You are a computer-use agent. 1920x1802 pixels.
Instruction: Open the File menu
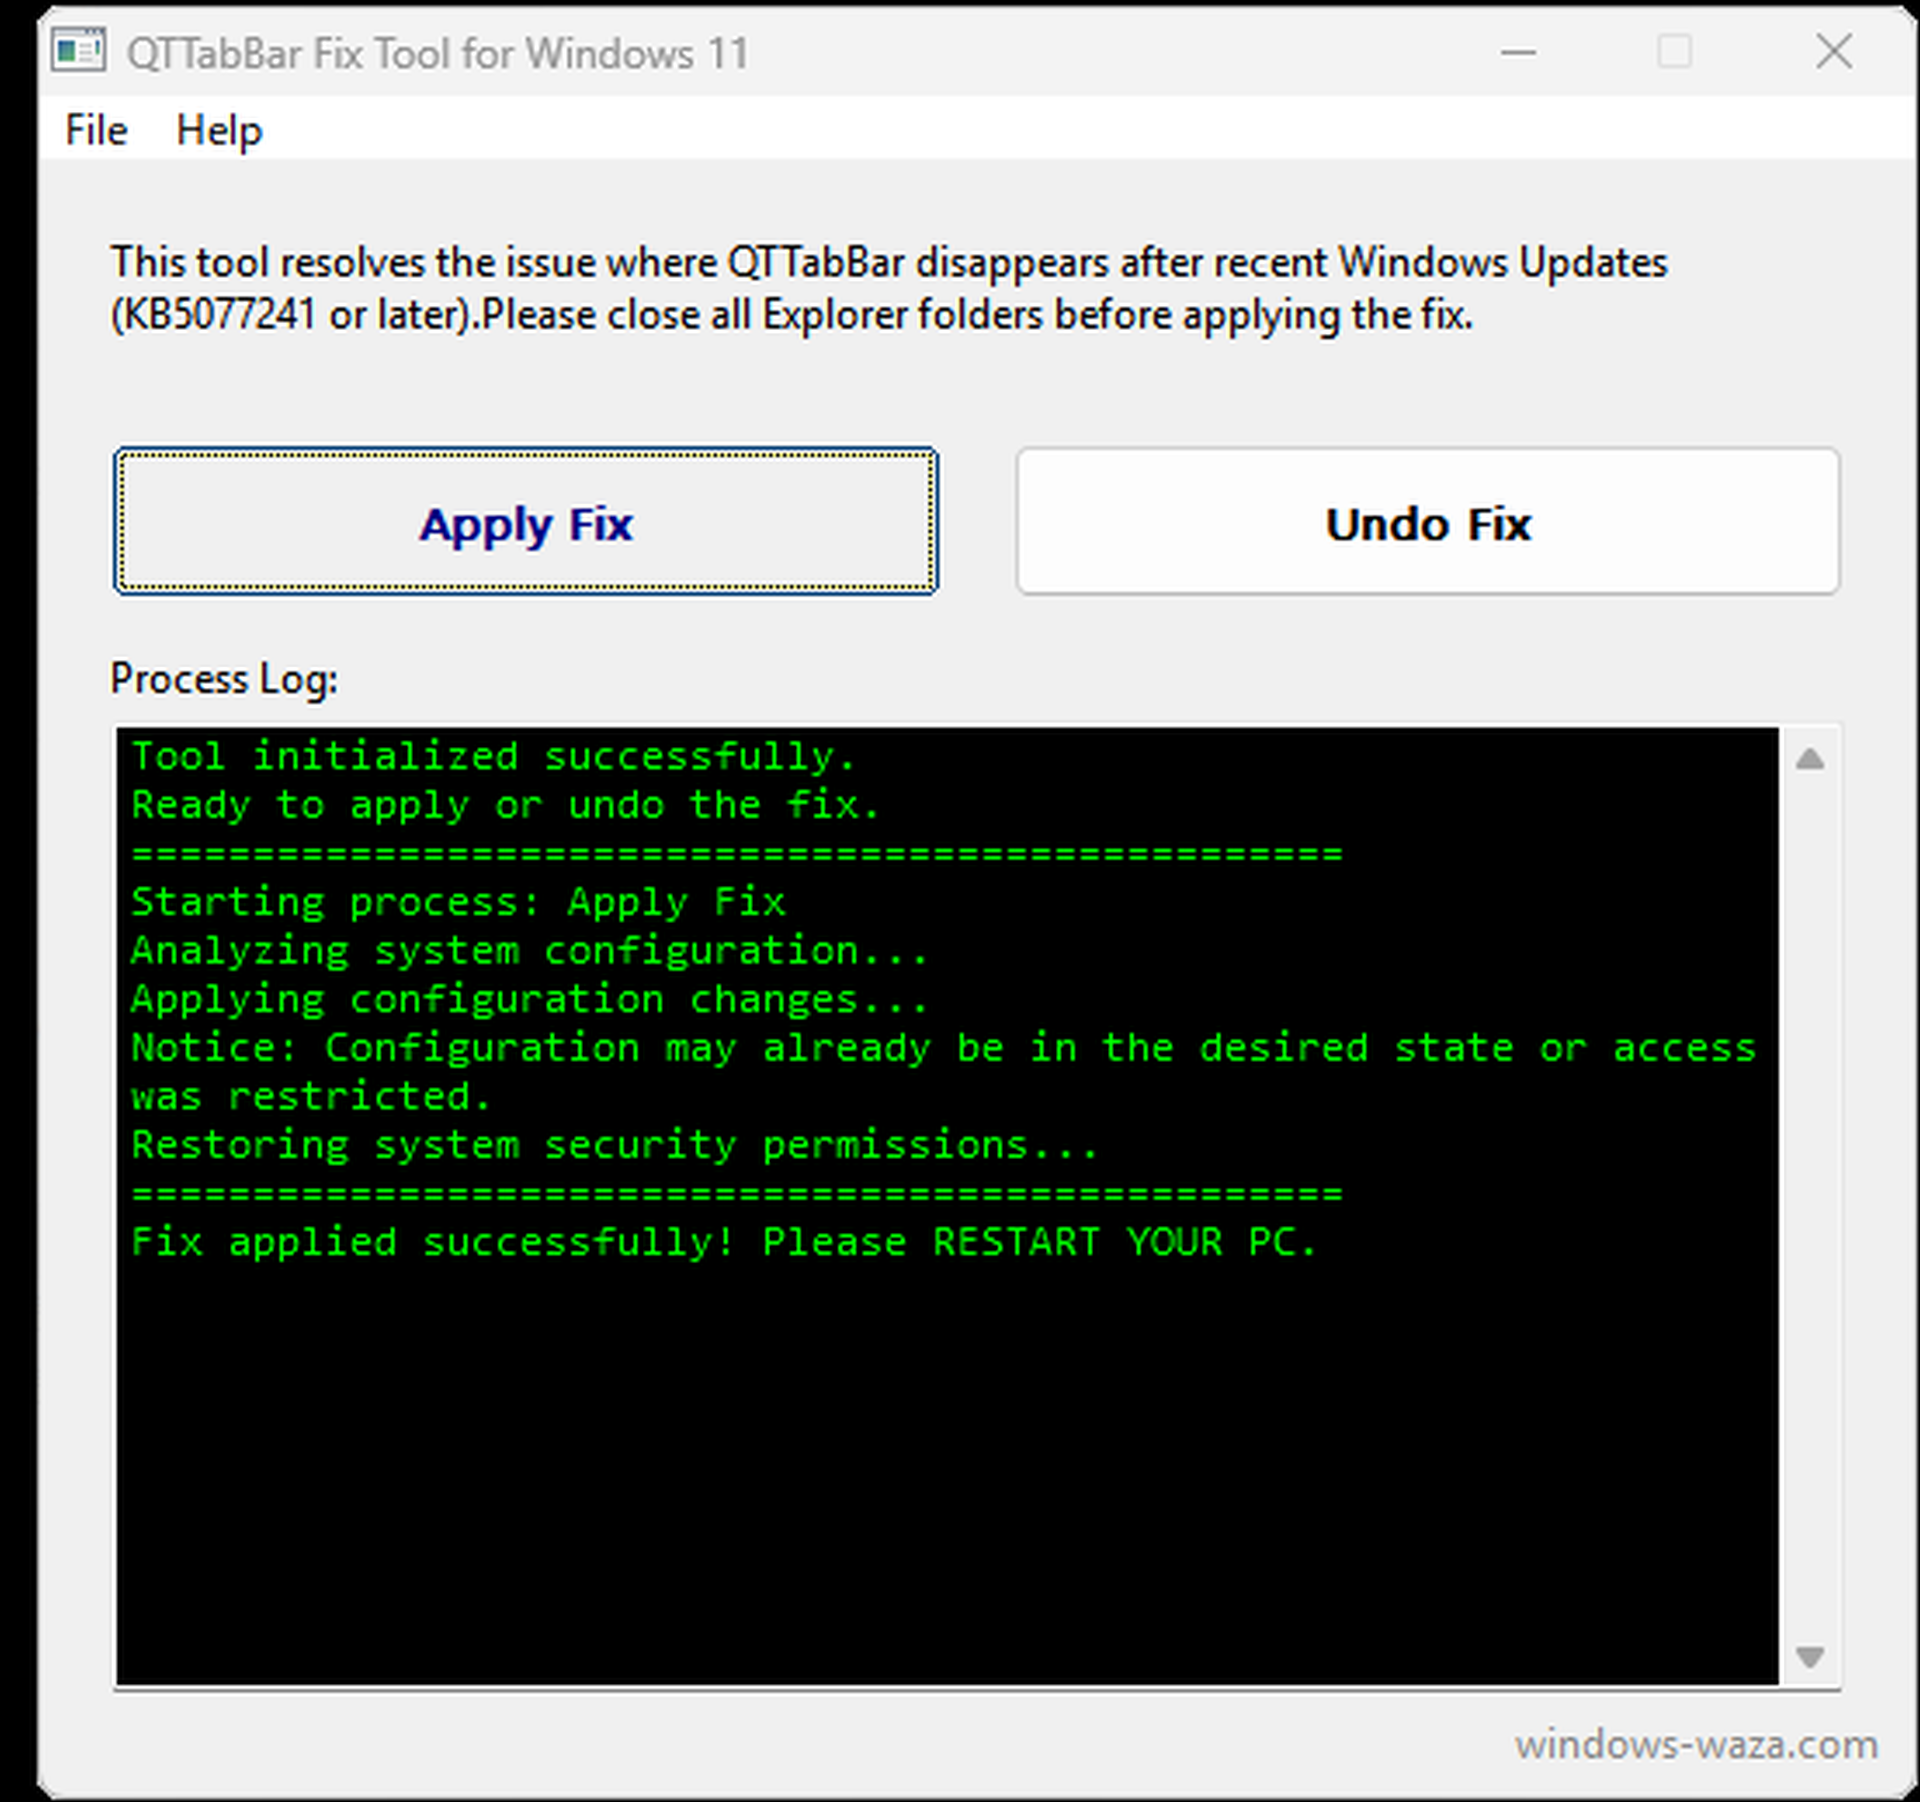coord(96,130)
